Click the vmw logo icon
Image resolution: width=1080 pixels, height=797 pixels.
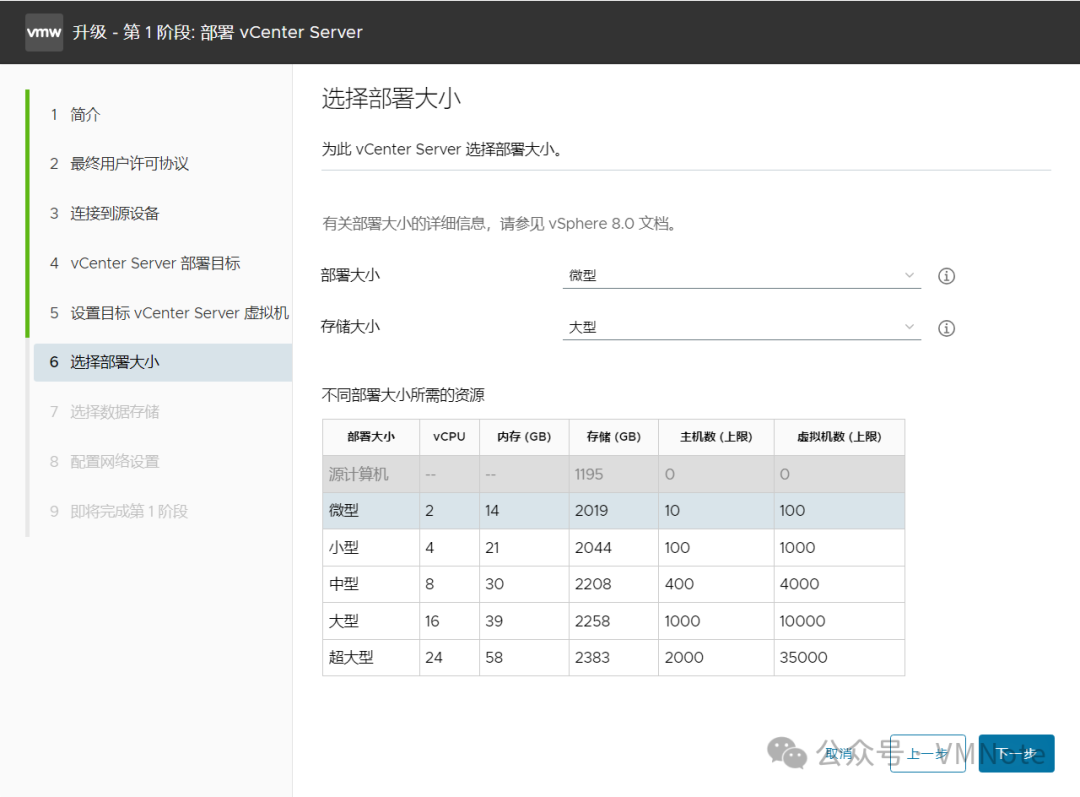coord(44,32)
